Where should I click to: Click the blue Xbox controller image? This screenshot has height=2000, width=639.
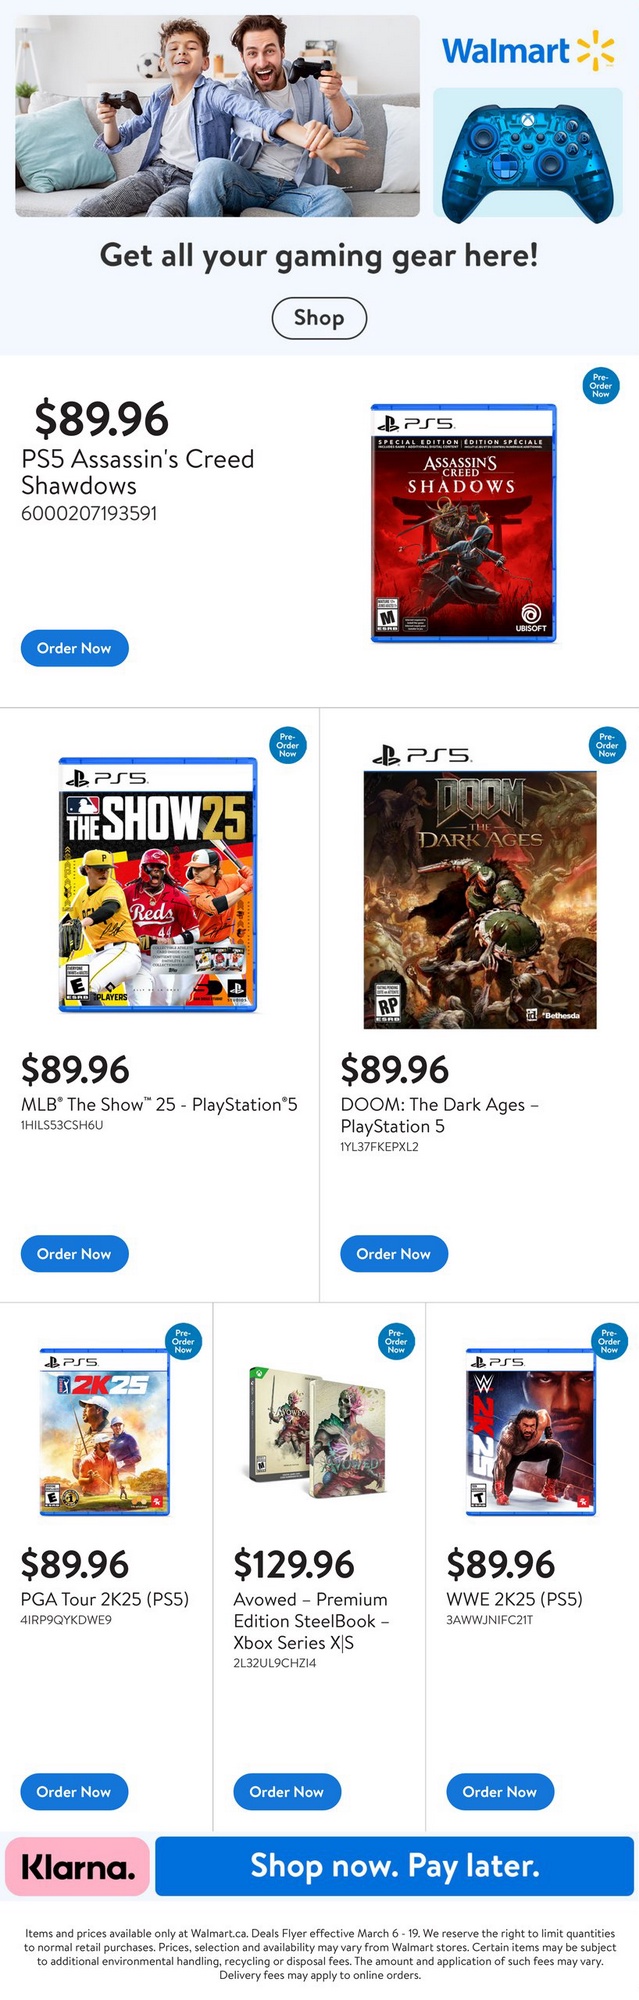(x=527, y=153)
